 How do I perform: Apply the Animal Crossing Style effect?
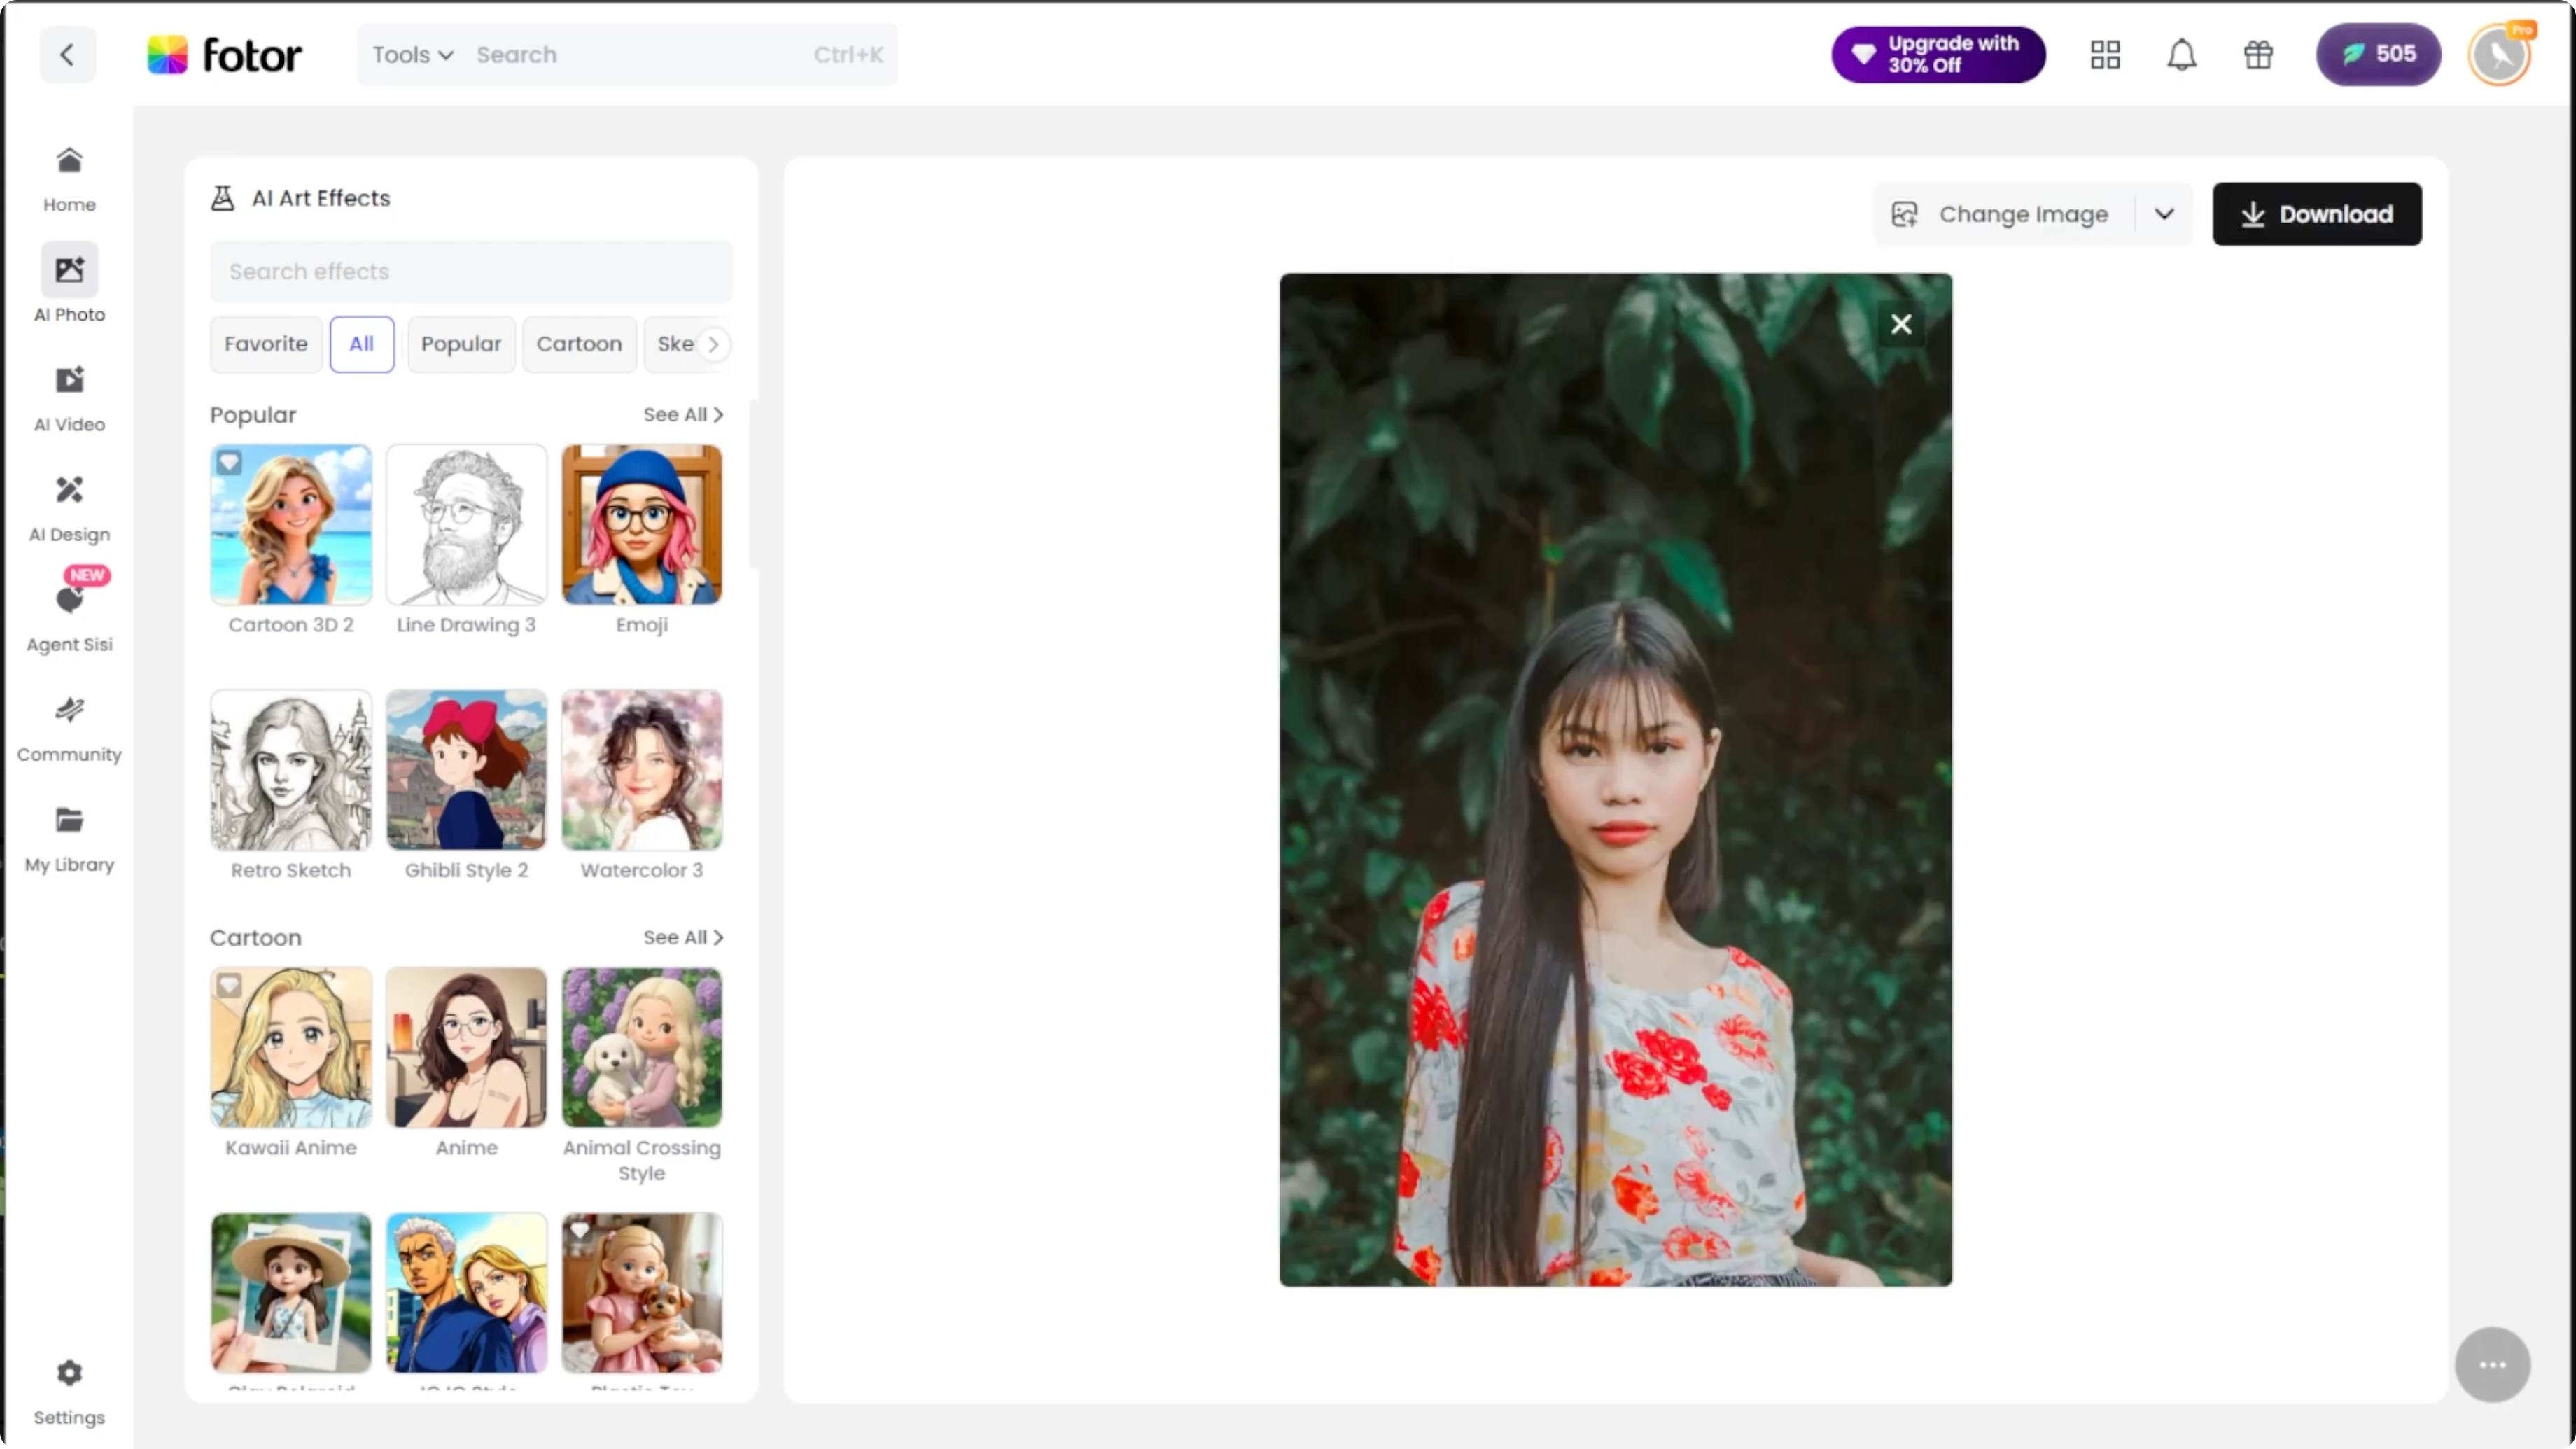642,1048
